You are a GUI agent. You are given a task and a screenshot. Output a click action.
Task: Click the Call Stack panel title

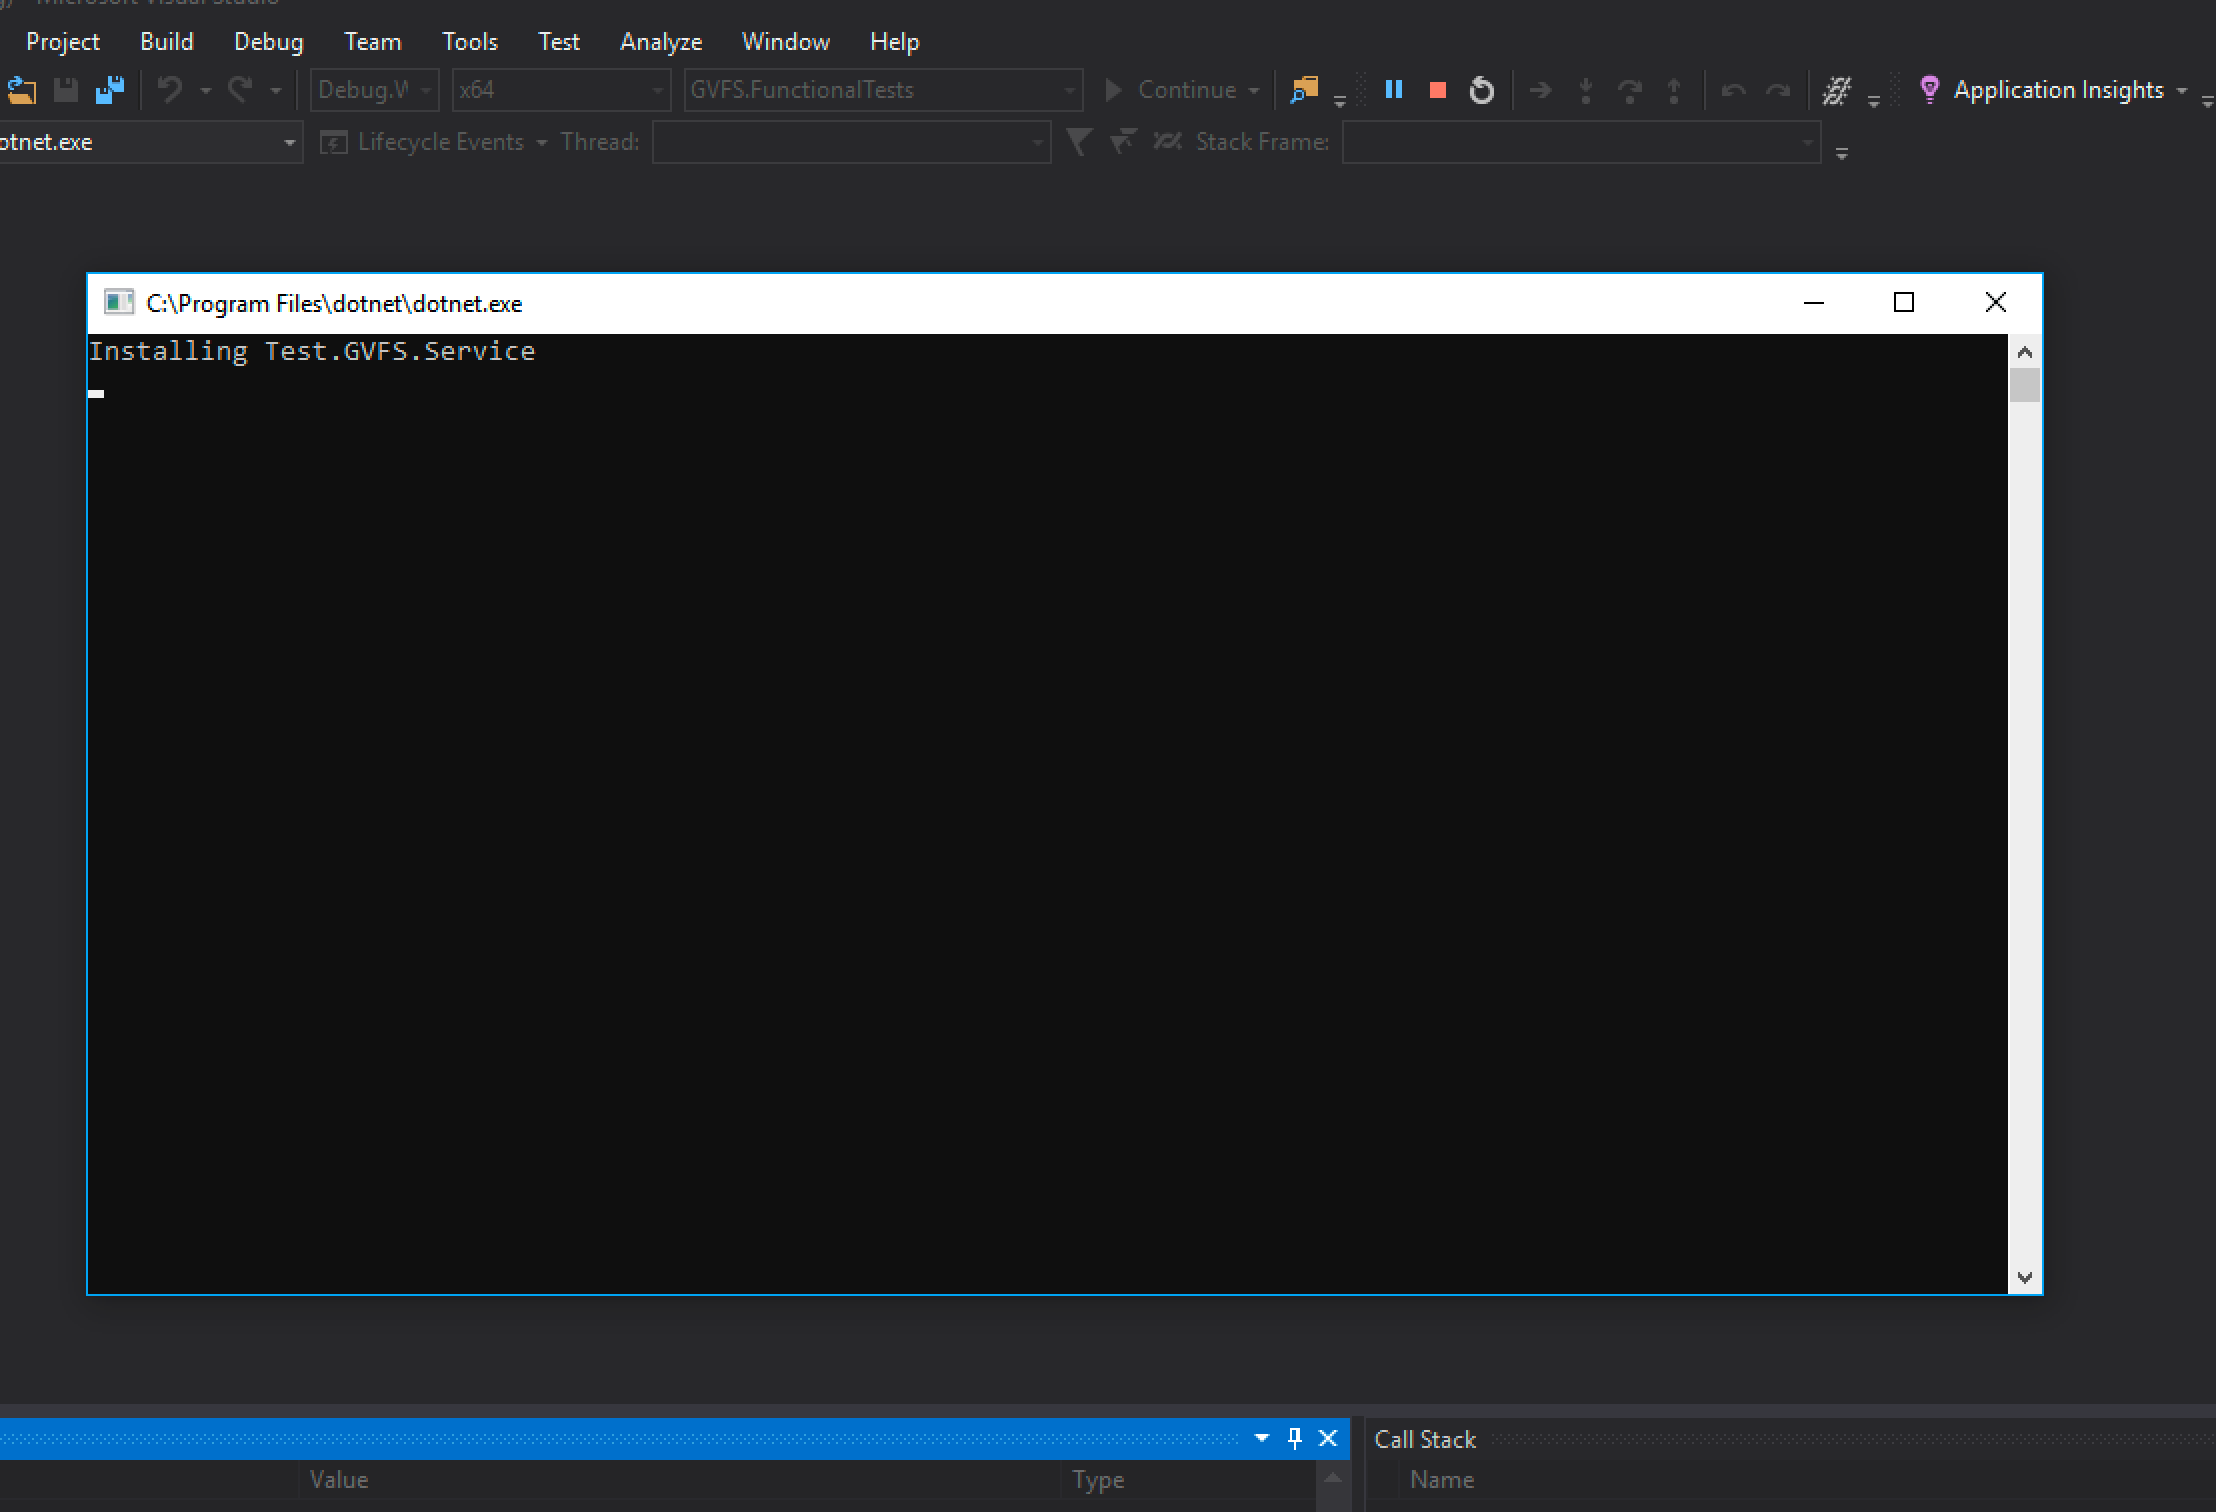pyautogui.click(x=1425, y=1439)
